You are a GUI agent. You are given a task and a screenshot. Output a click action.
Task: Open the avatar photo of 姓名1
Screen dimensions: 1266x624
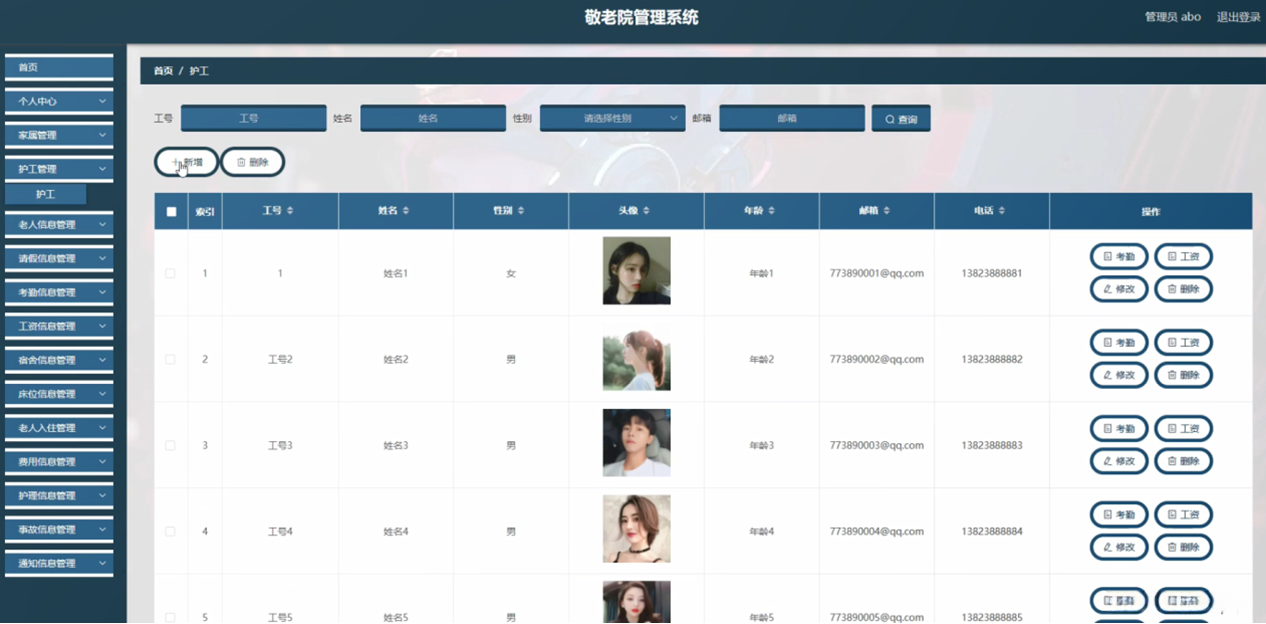(x=637, y=270)
